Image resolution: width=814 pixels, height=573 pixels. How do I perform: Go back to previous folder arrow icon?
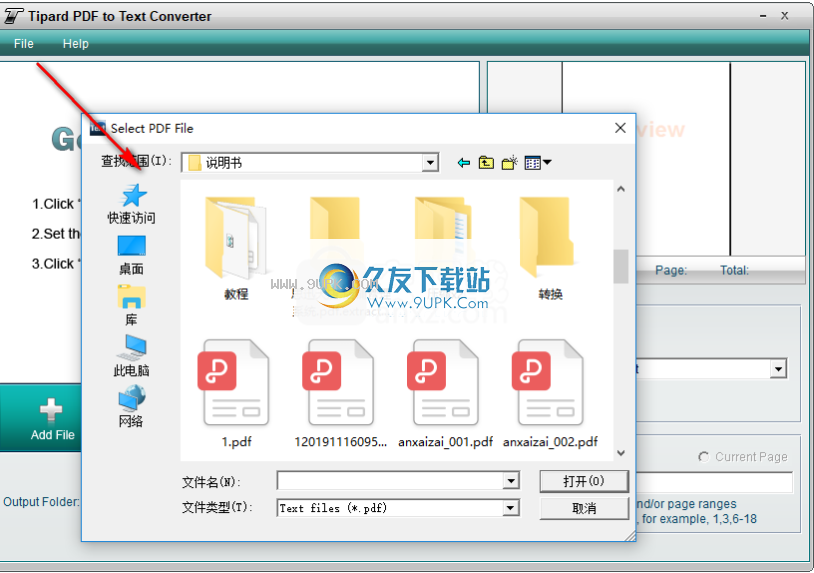coord(464,163)
